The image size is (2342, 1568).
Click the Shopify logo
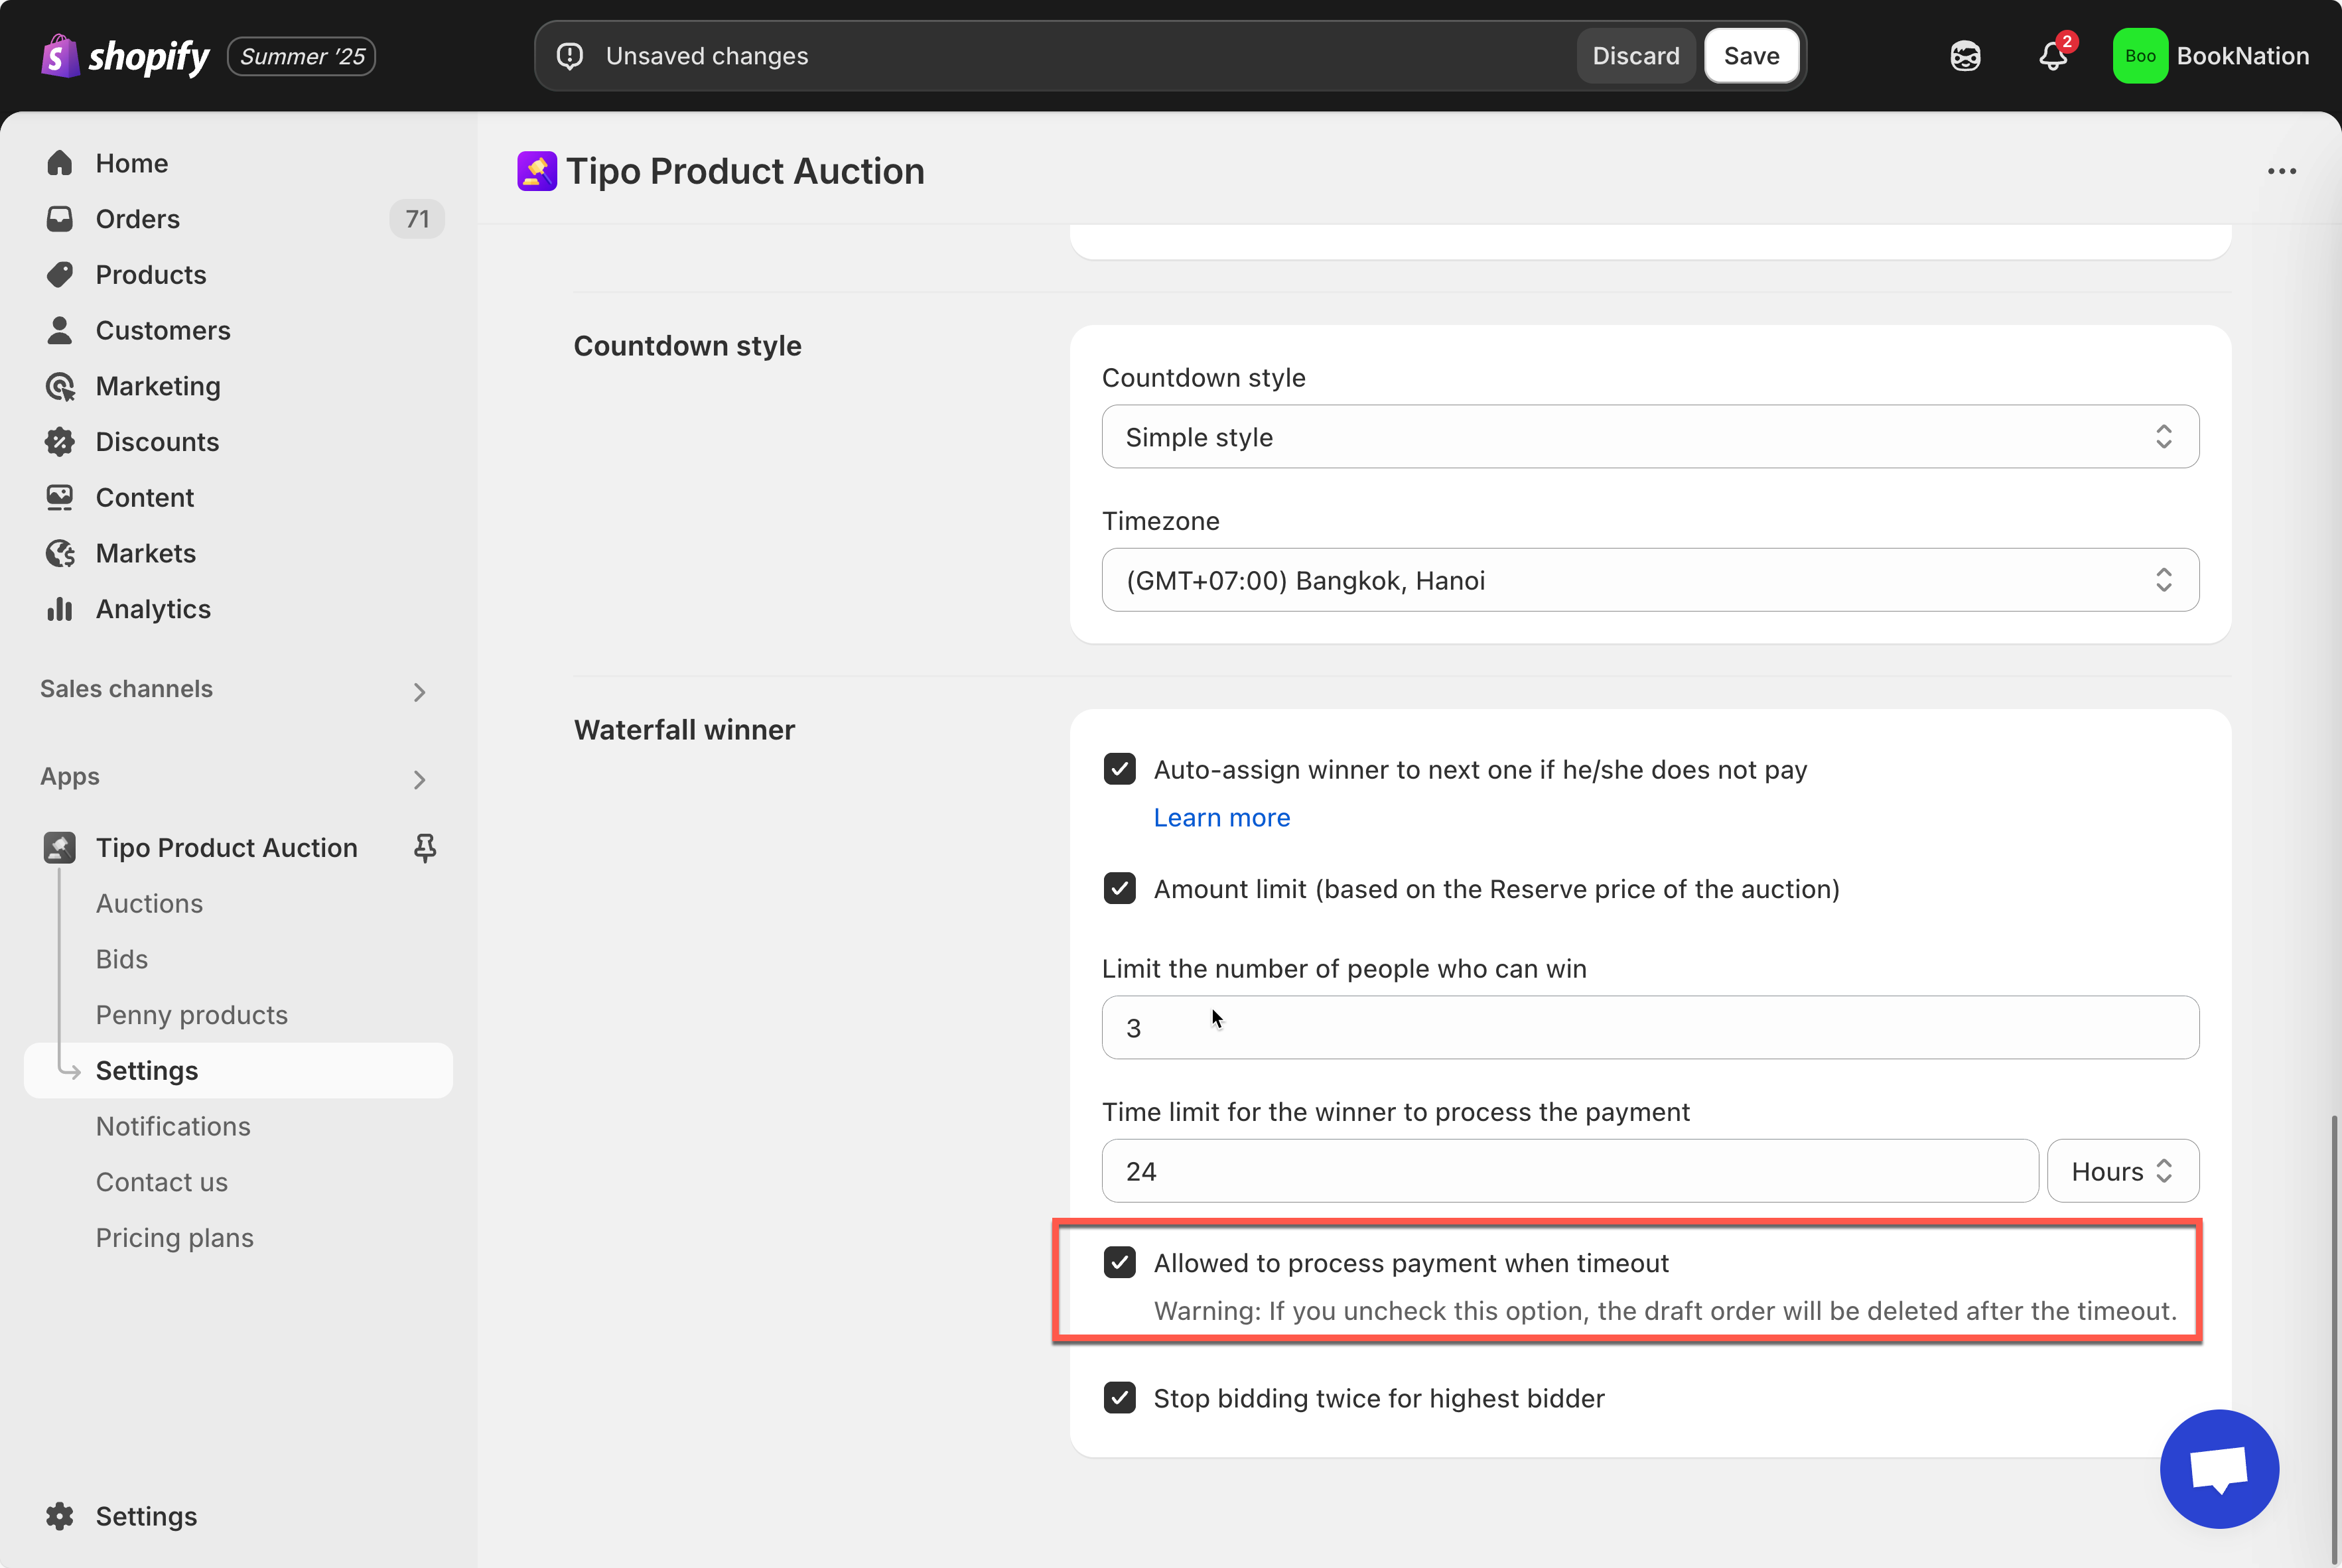[x=125, y=56]
